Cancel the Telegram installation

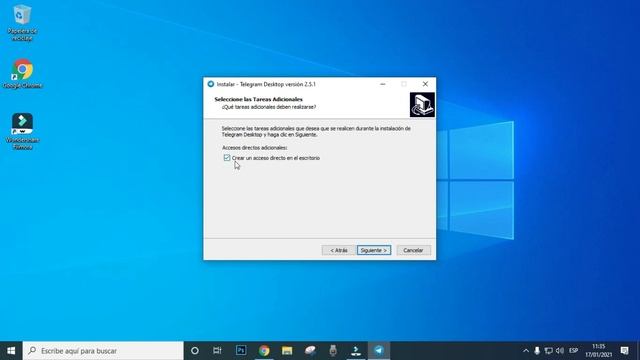coord(413,250)
